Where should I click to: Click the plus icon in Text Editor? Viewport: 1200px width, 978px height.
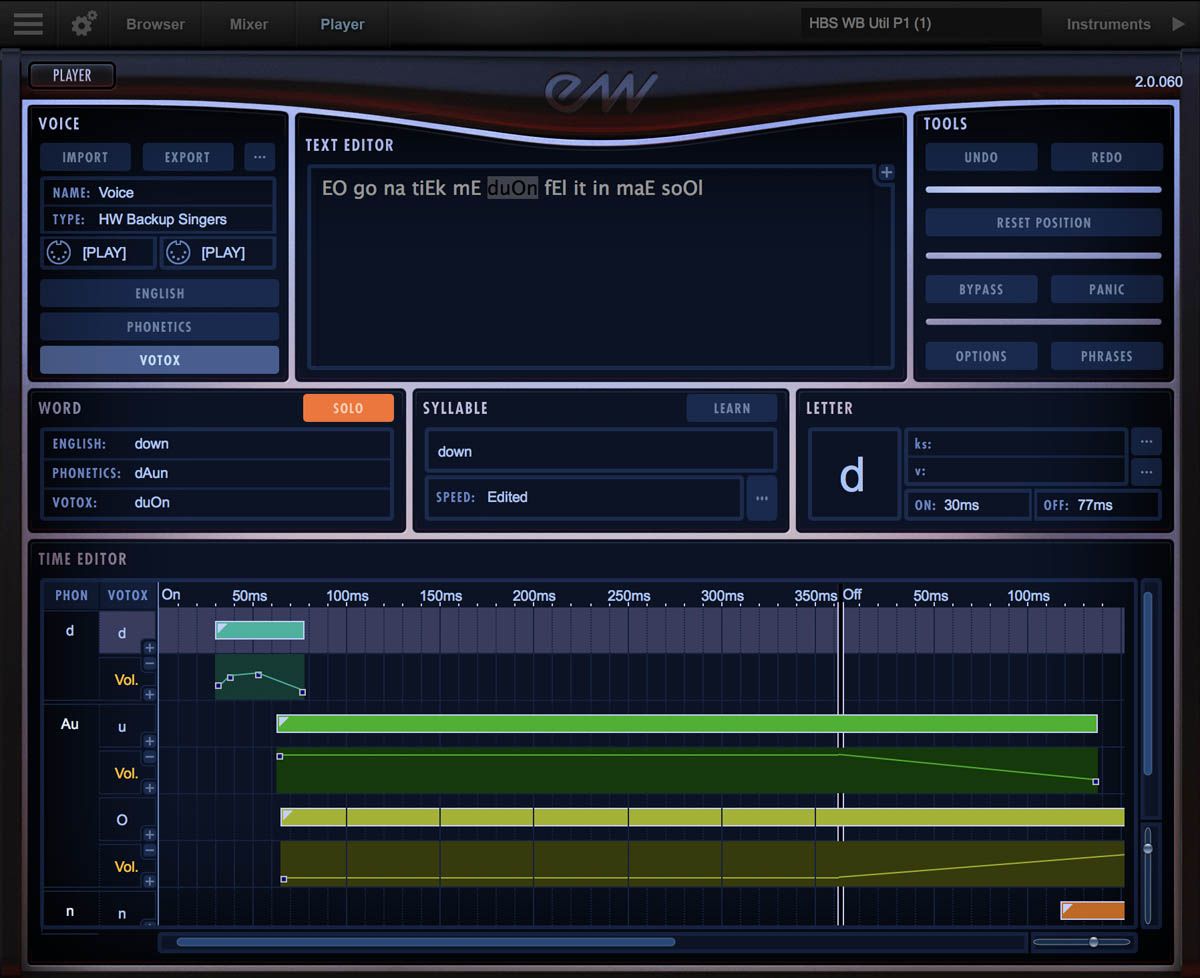click(x=886, y=173)
